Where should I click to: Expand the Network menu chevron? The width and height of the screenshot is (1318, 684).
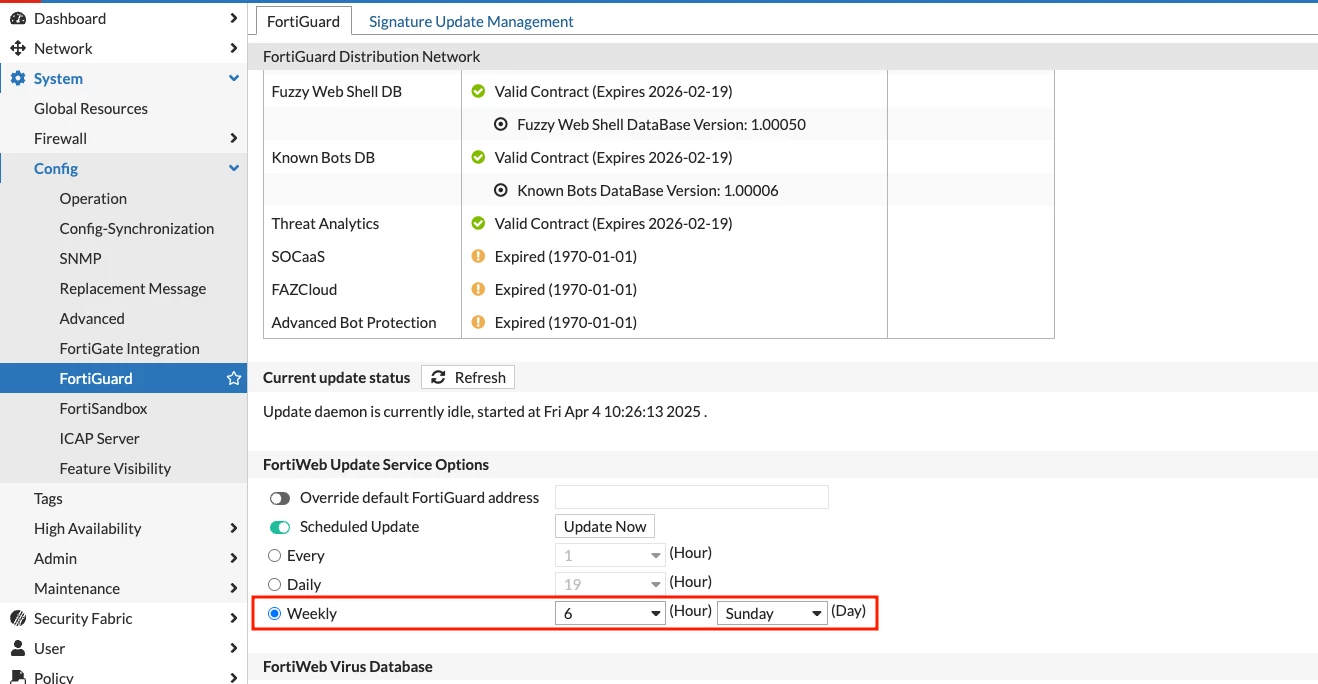pos(233,48)
